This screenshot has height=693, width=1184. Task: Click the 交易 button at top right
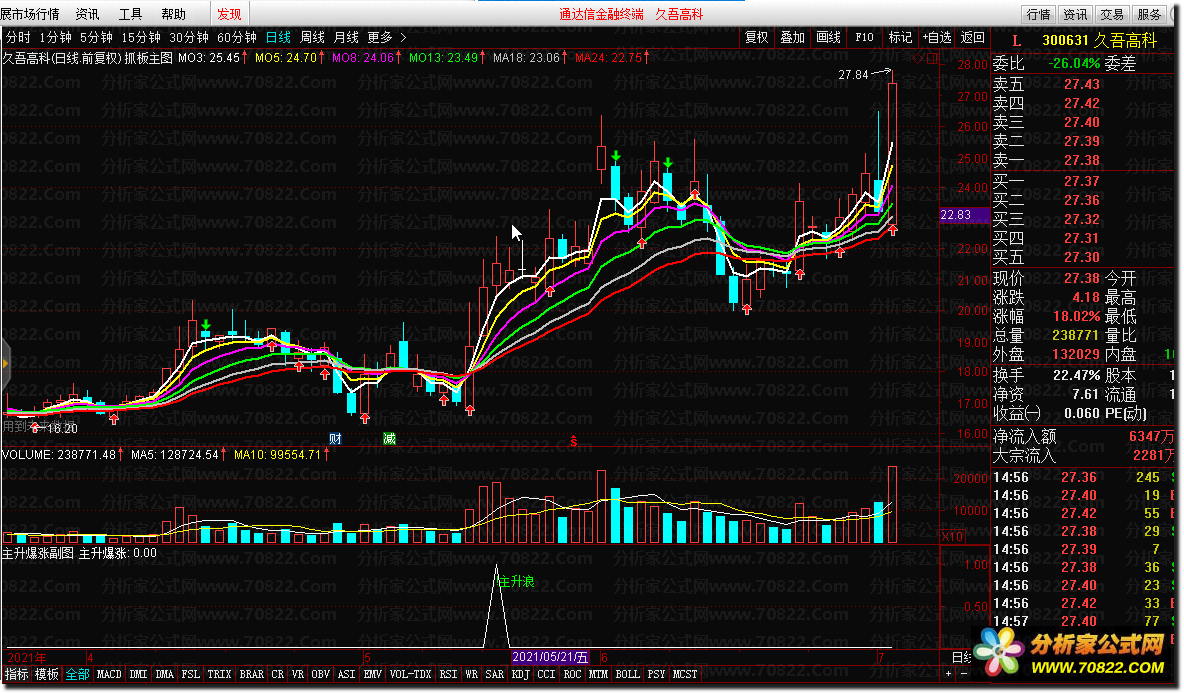point(1112,14)
